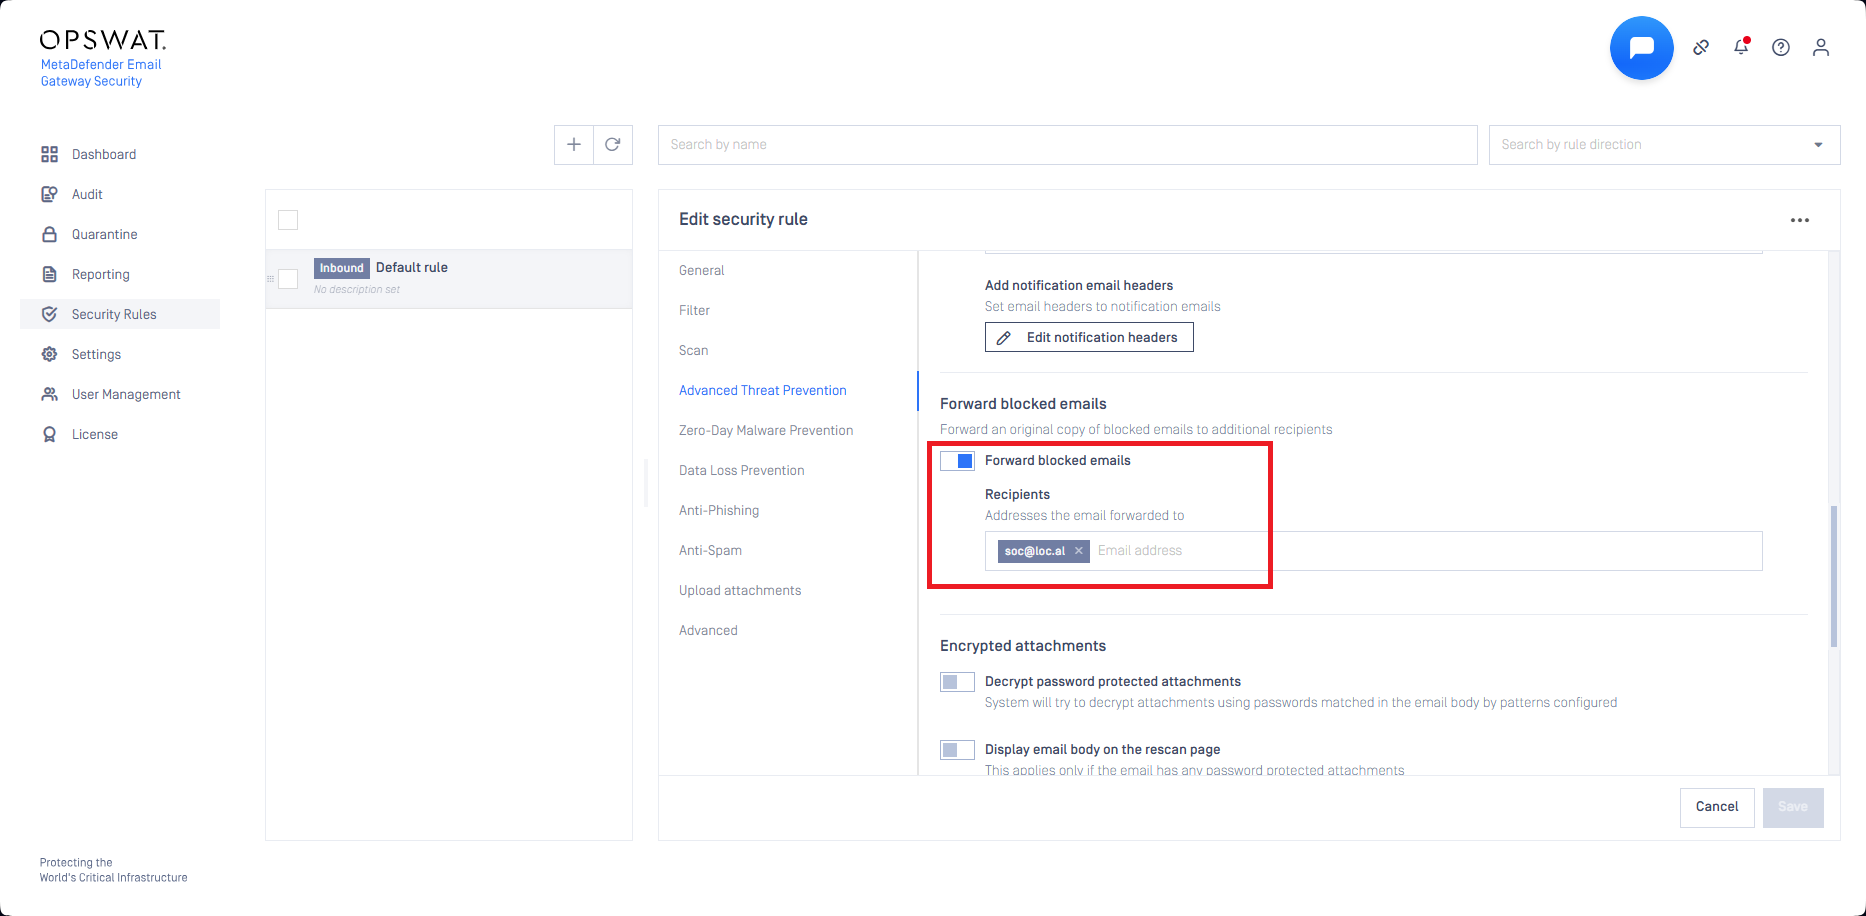Click the vertical scrollbar in rule editor
Image resolution: width=1866 pixels, height=916 pixels.
tap(1833, 576)
